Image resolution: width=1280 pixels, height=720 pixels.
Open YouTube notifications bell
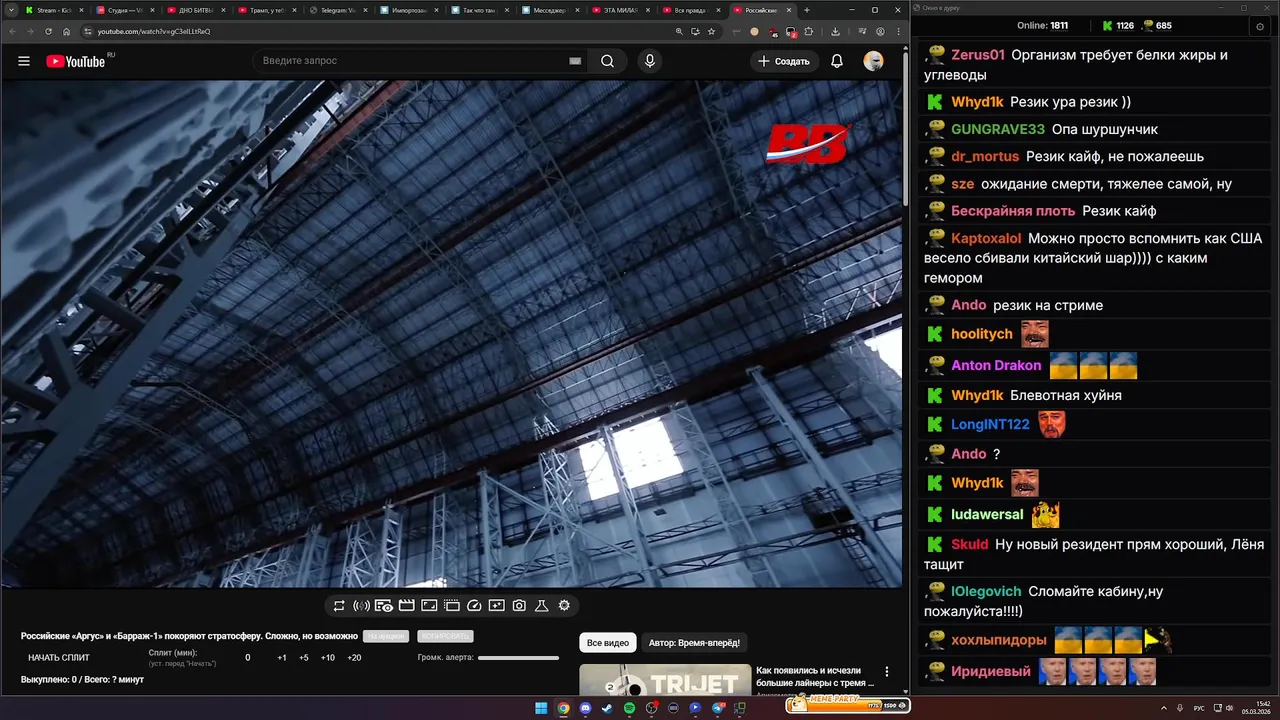[837, 61]
